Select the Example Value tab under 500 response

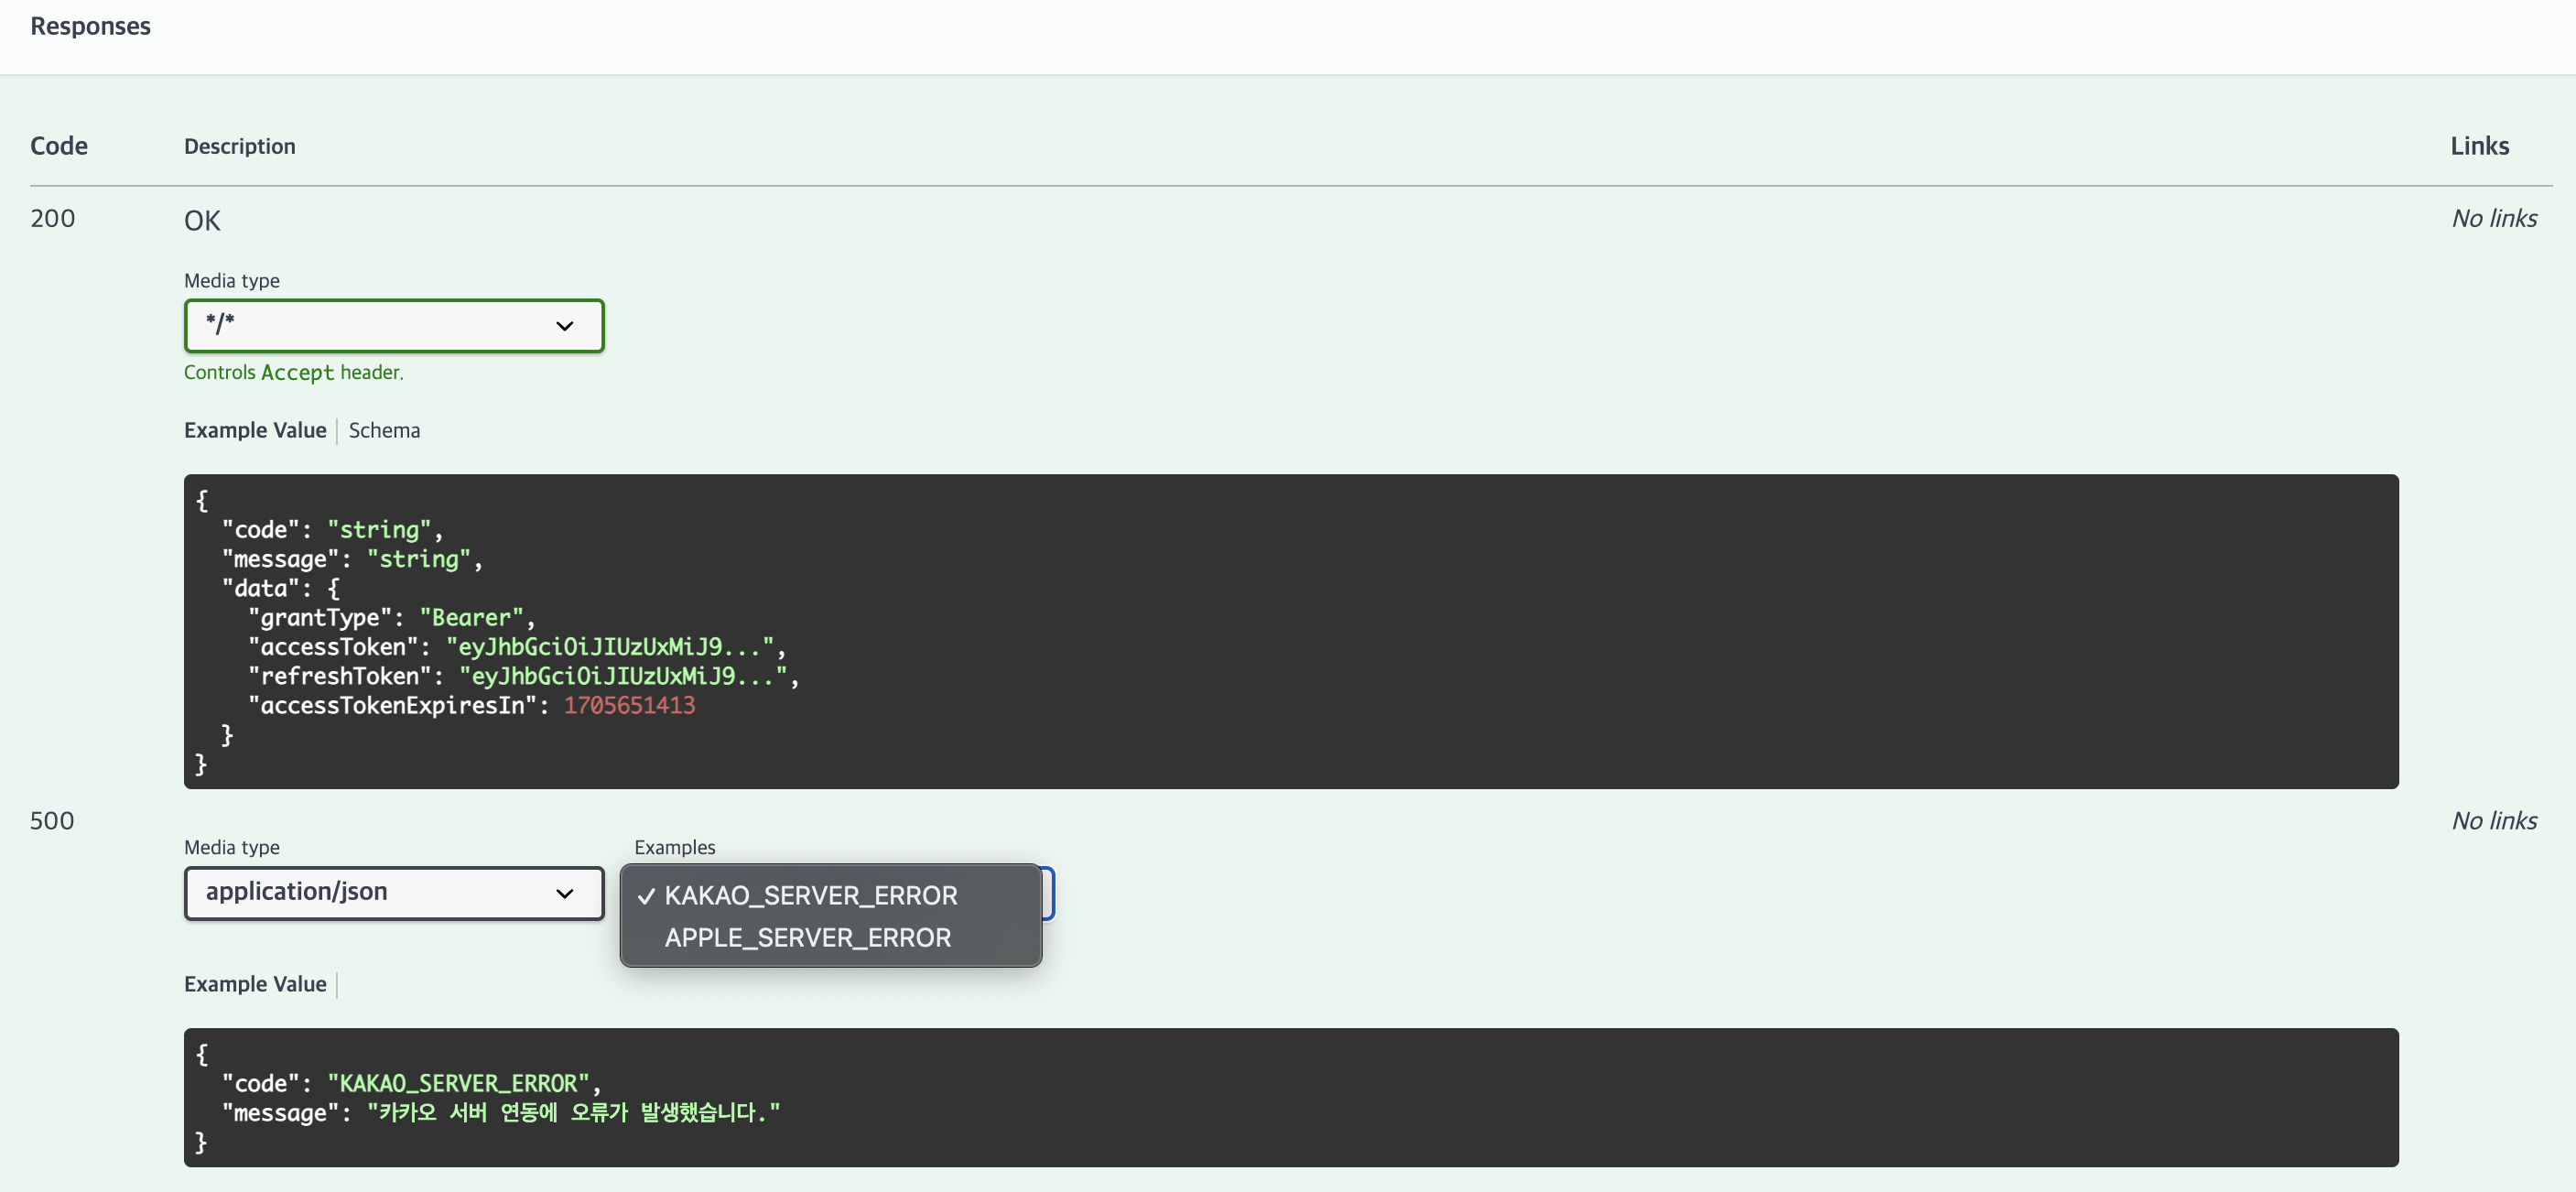pyautogui.click(x=255, y=984)
